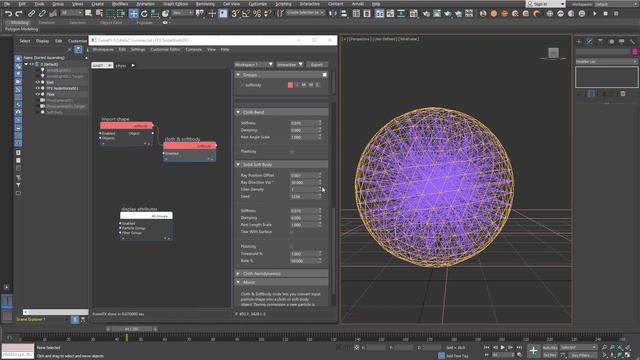Open the Animation menu
This screenshot has width=640, height=360.
pyautogui.click(x=145, y=4)
